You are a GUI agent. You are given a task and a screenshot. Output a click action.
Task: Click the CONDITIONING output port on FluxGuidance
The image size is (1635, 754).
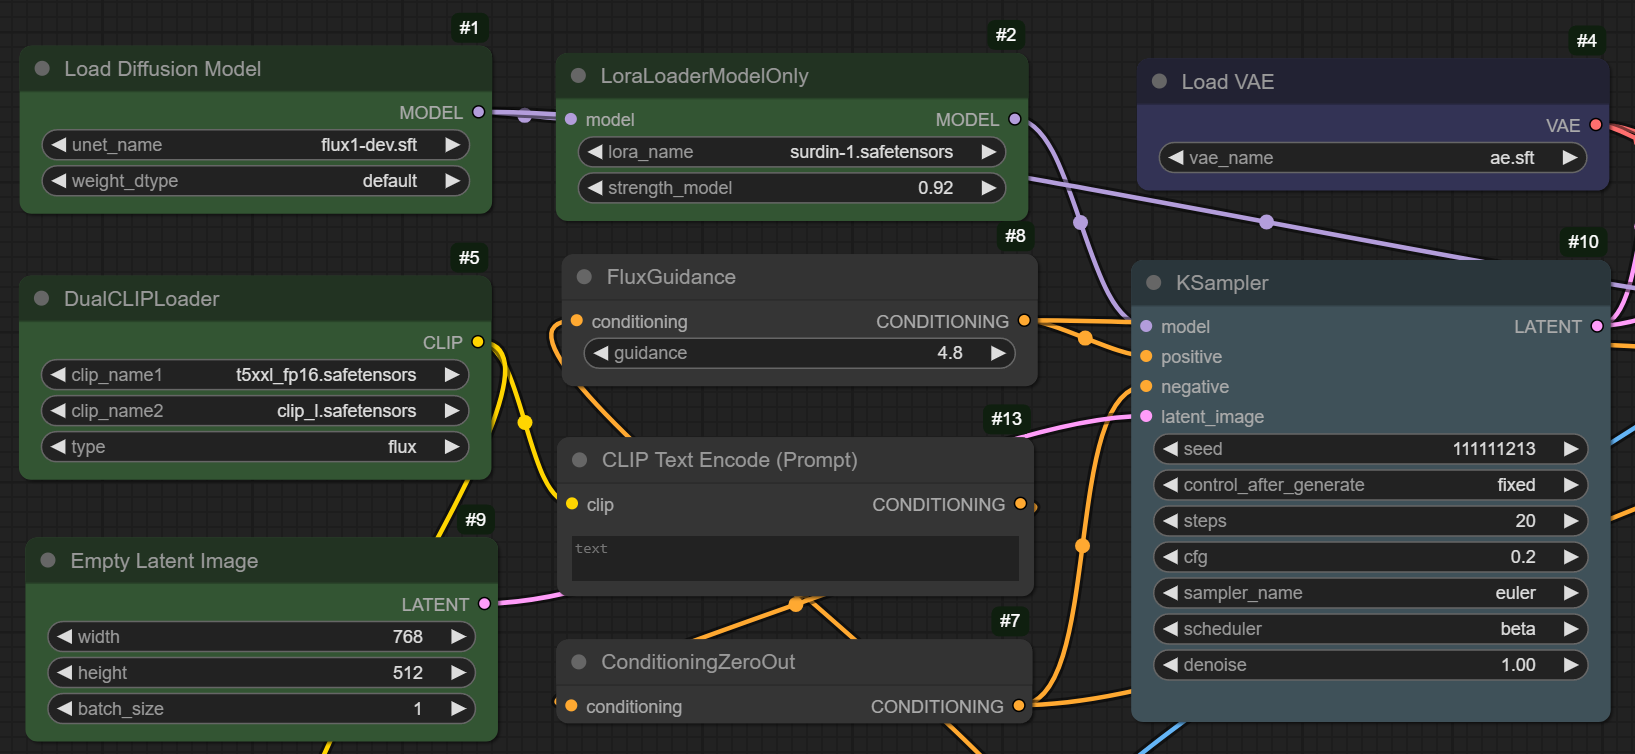coord(1024,321)
